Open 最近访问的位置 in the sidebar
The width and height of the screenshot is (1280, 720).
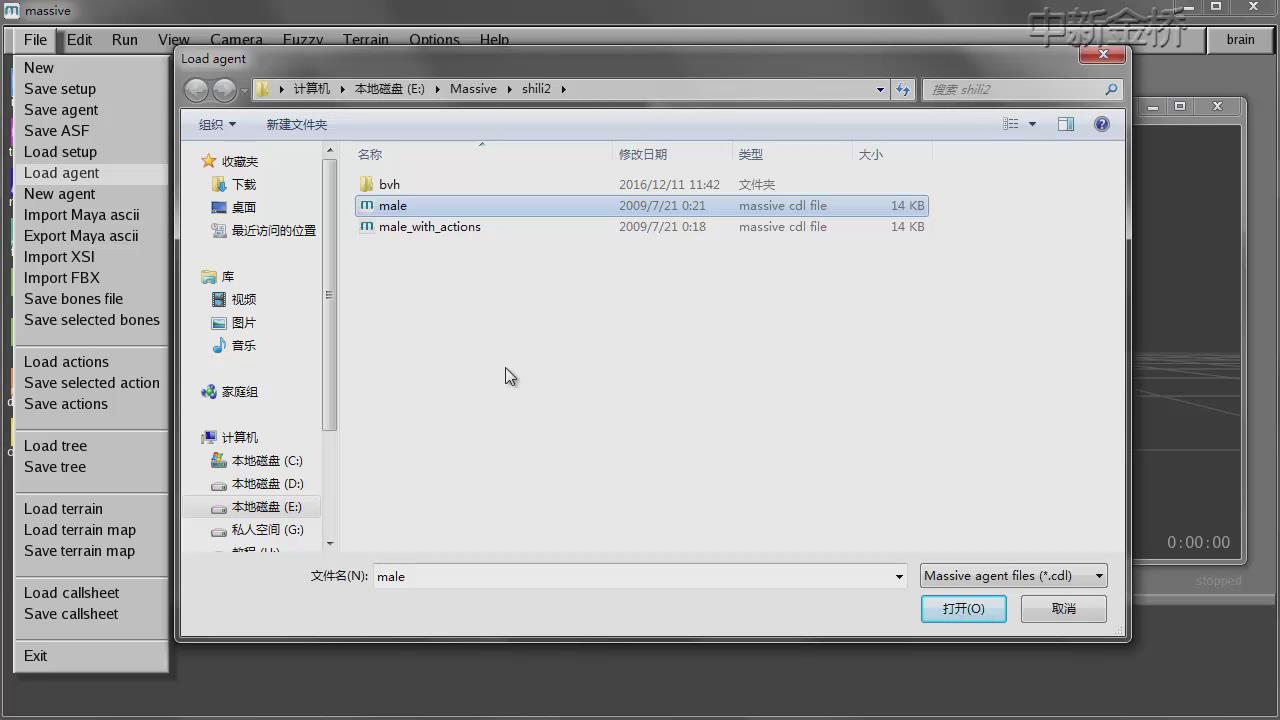tap(273, 230)
